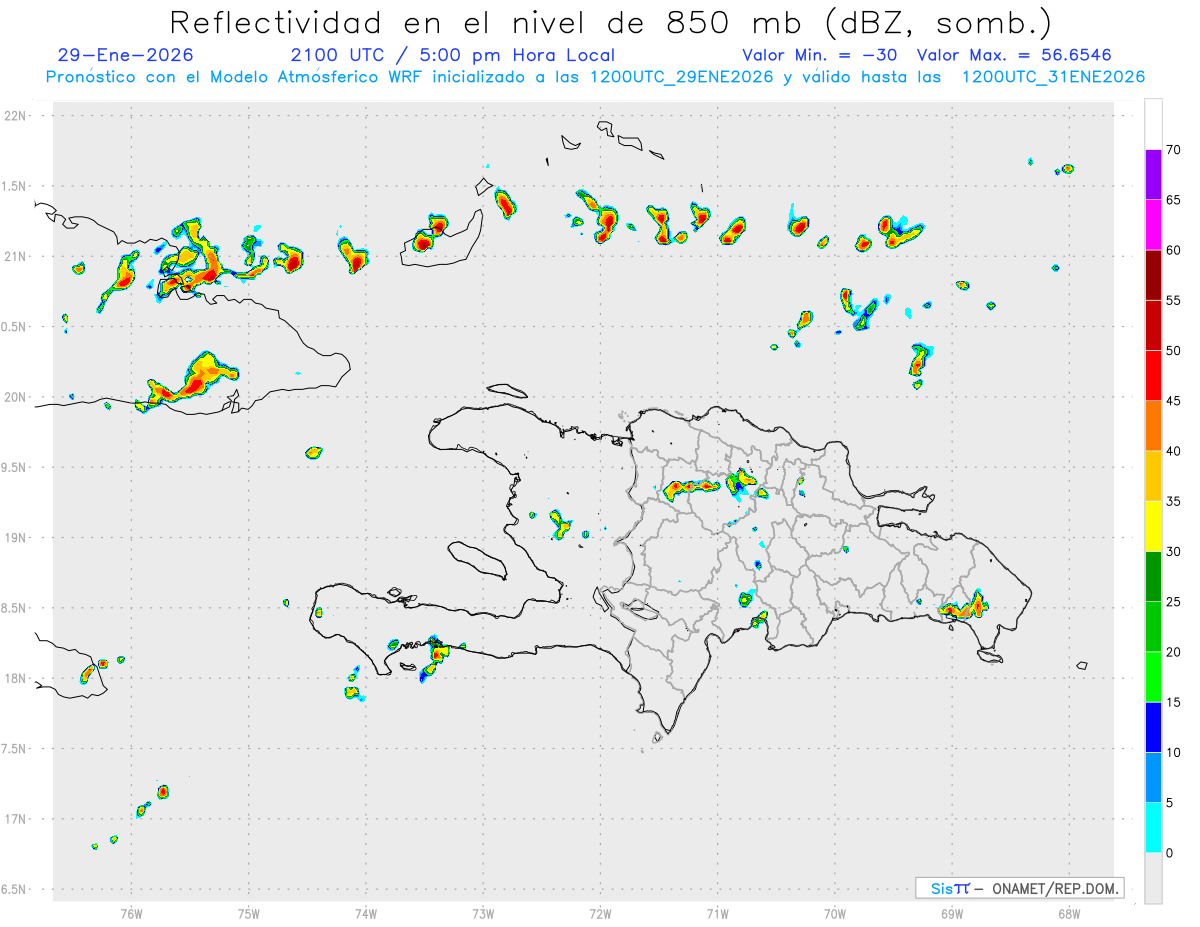Viewport: 1200px width, 927px height.
Task: Click the '70W' longitude label
Action: [835, 913]
